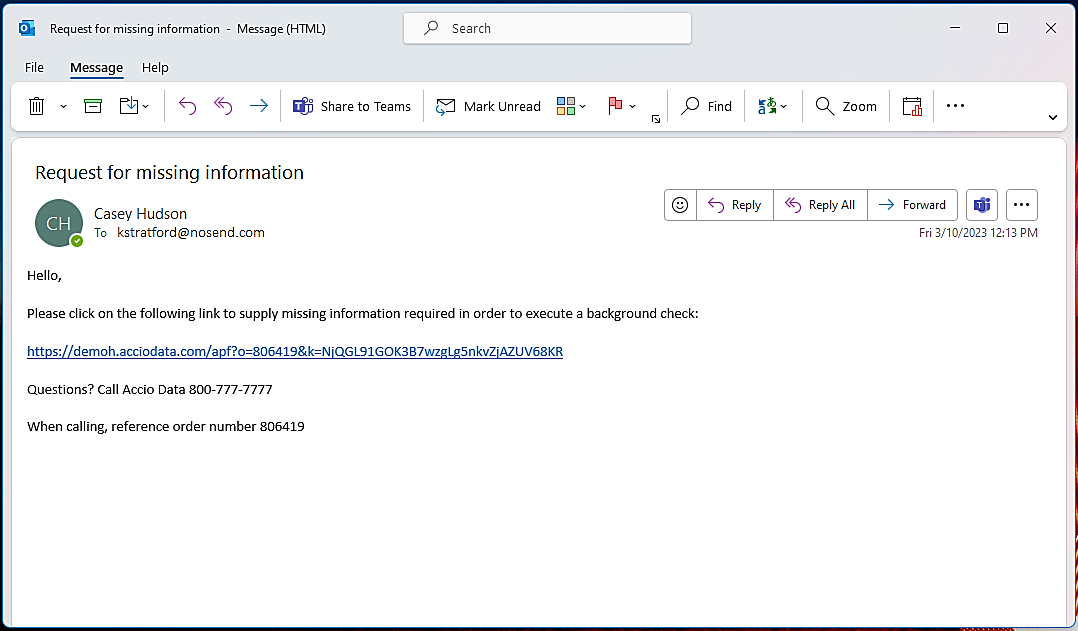The width and height of the screenshot is (1078, 631).
Task: Open the Follow Up flag dropdown arrow
Action: coord(632,107)
